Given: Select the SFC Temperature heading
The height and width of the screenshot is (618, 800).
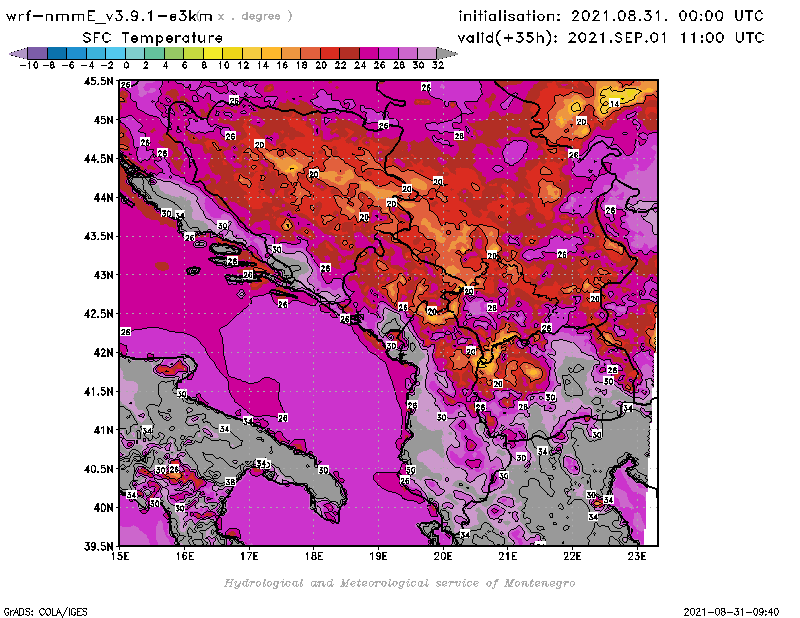Looking at the screenshot, I should (153, 38).
